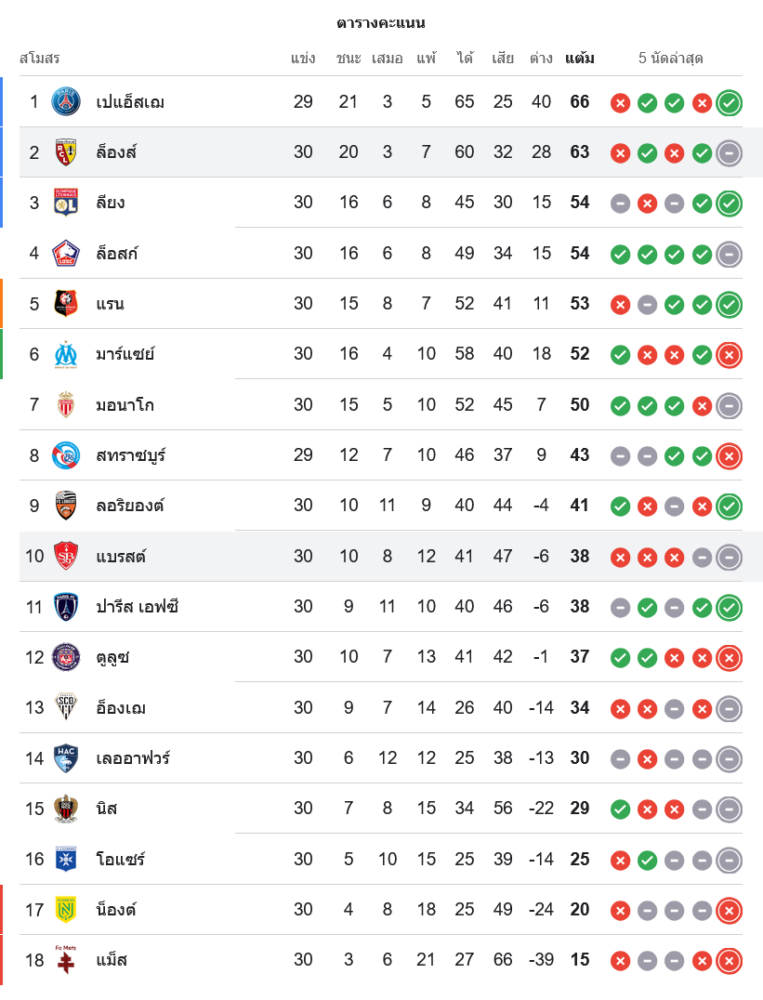The width and height of the screenshot is (763, 1000).
Task: Click Lorient's first recent form win circle
Action: tap(620, 506)
